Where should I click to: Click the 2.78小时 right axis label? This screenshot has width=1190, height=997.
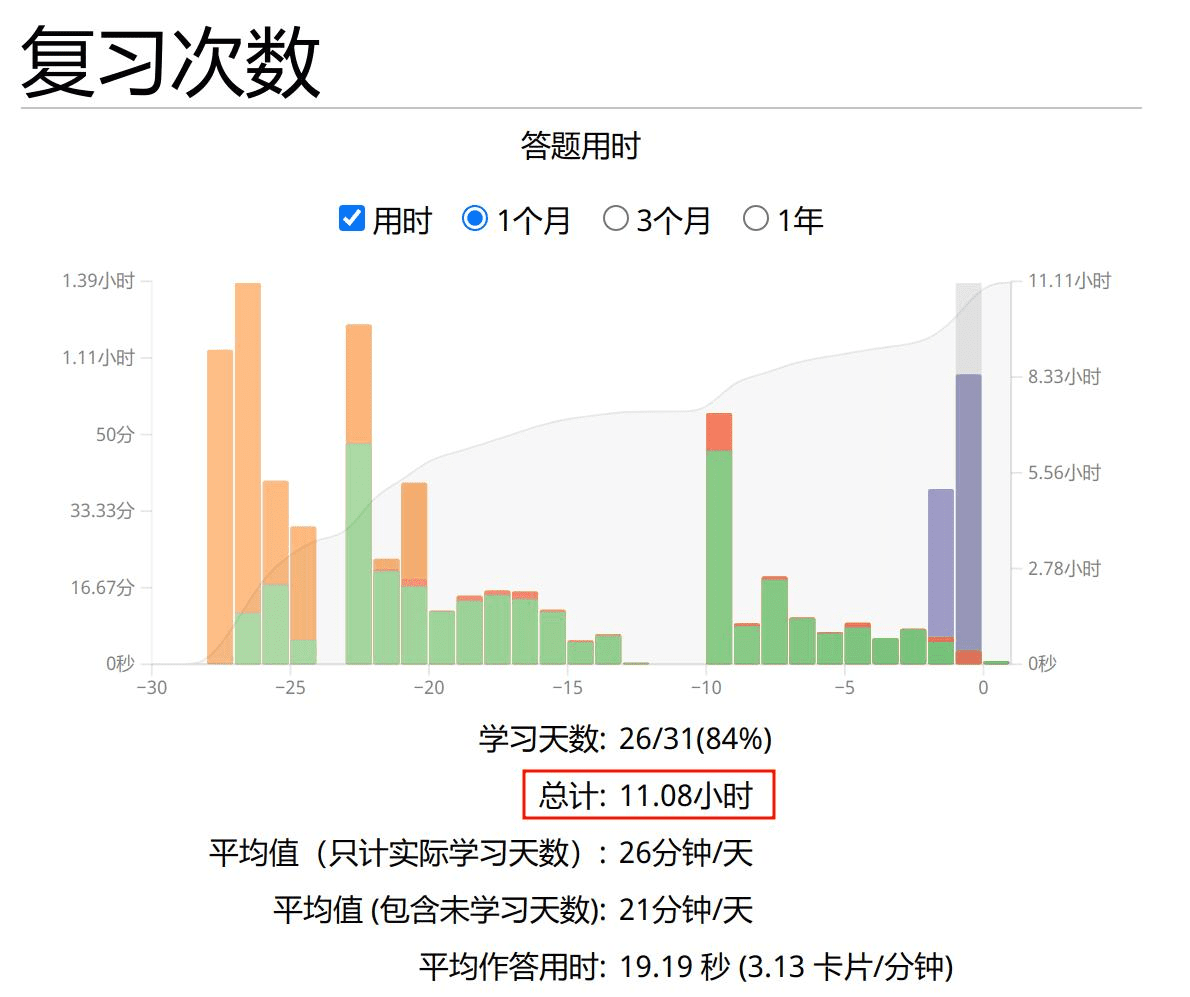1064,568
